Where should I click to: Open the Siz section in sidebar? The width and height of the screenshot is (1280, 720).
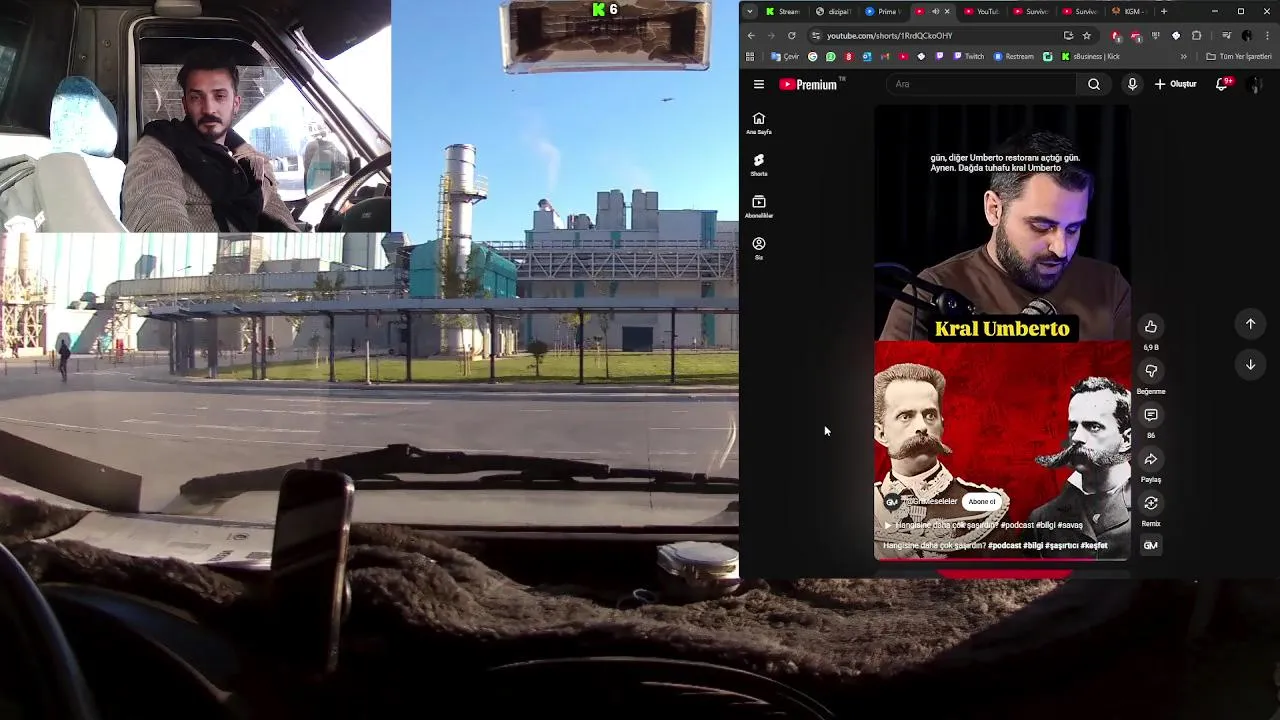coord(759,249)
